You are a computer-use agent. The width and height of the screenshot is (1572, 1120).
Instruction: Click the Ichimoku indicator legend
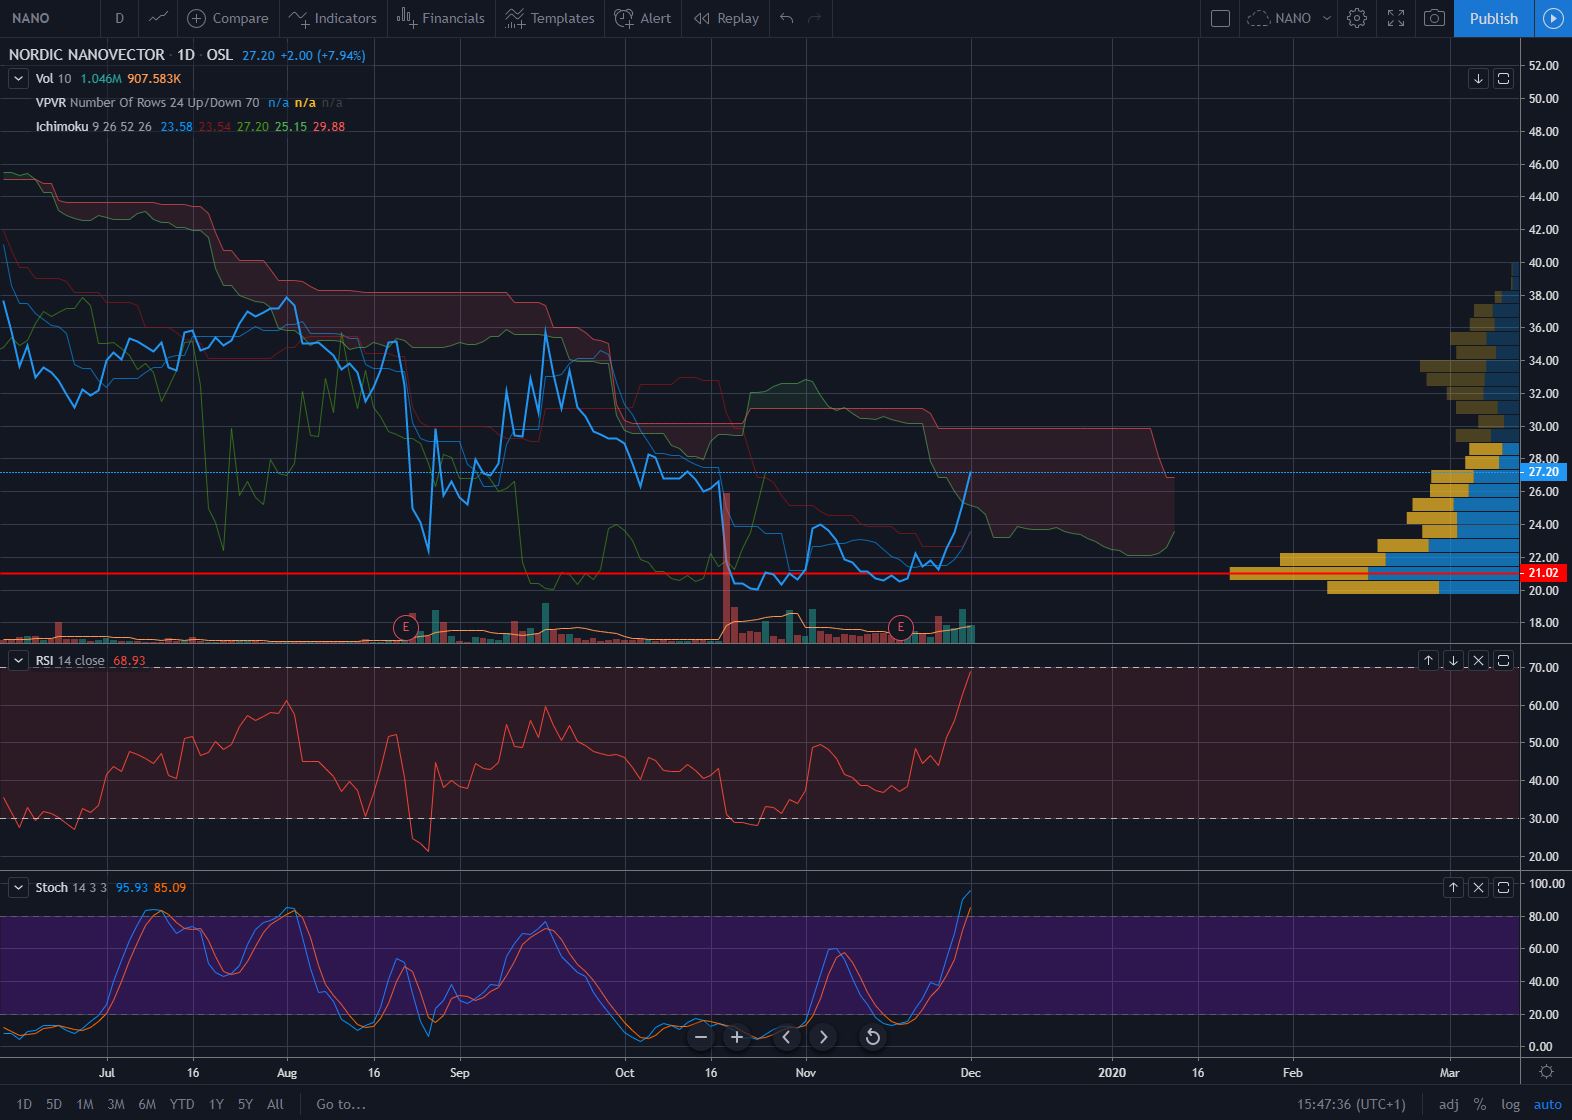click(x=94, y=126)
